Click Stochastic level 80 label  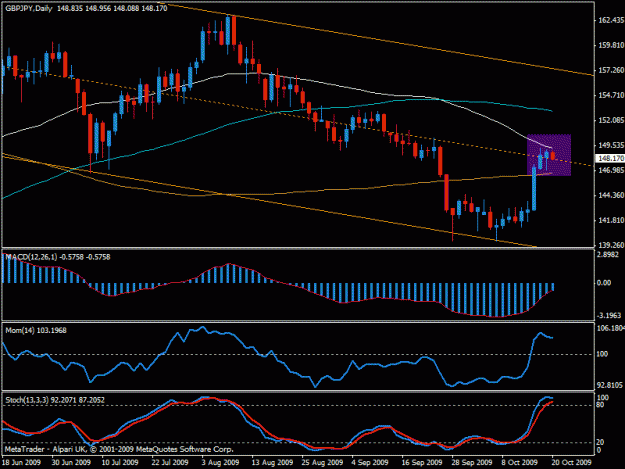click(x=600, y=405)
